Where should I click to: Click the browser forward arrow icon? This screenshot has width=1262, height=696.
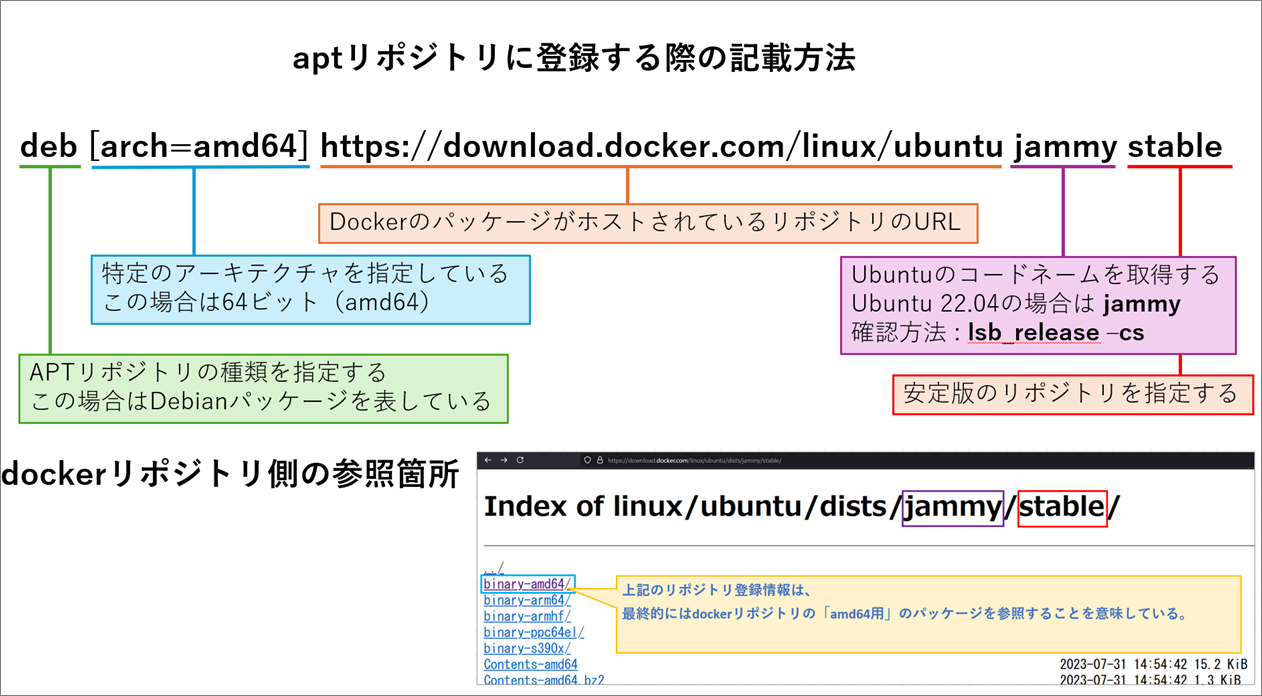pyautogui.click(x=504, y=460)
